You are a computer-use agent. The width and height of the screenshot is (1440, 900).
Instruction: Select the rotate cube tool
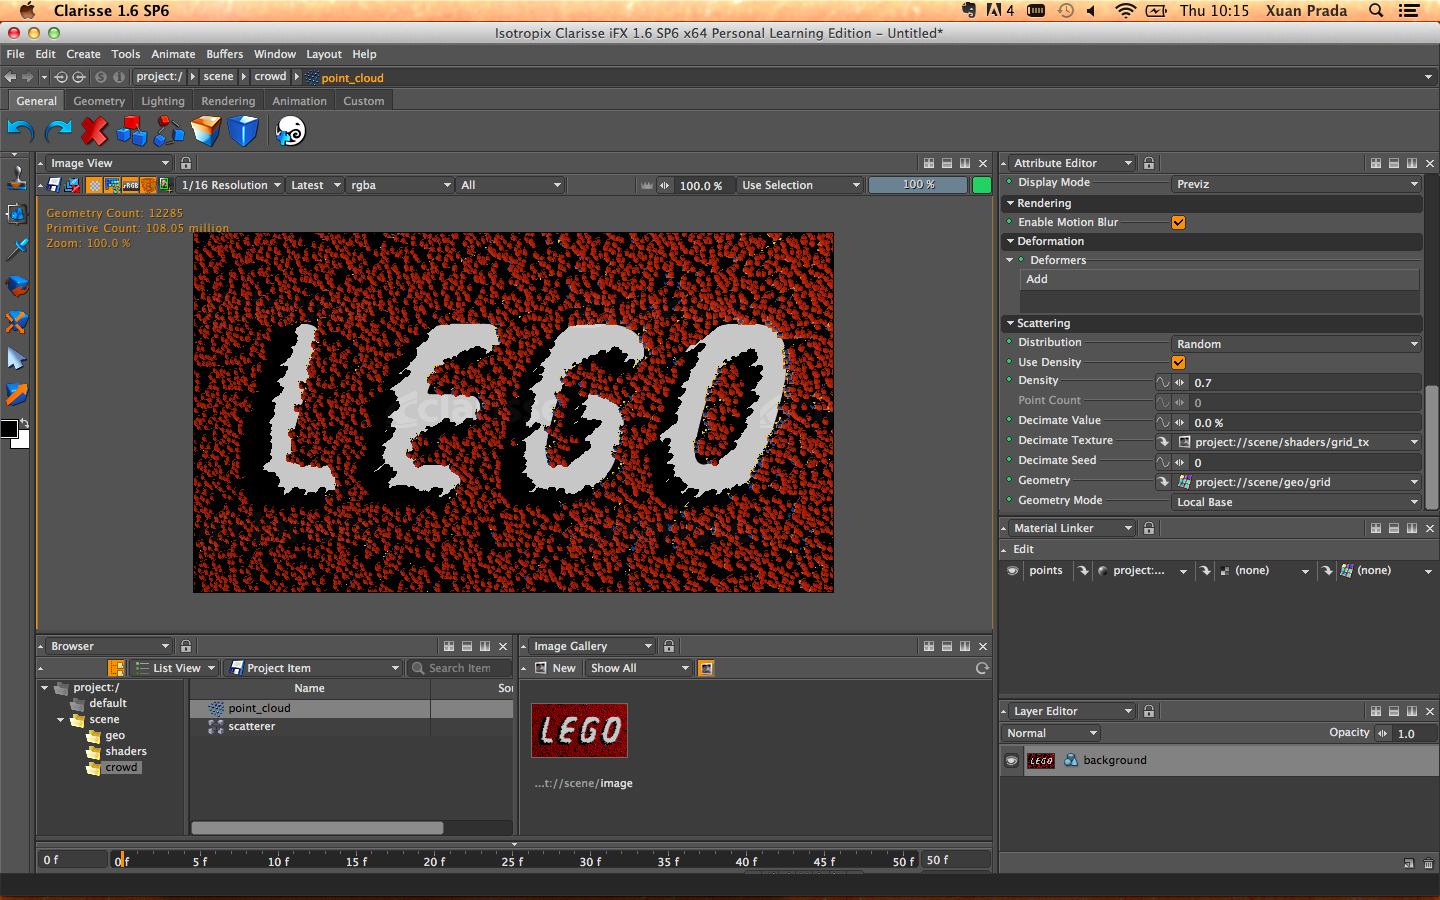pos(17,286)
